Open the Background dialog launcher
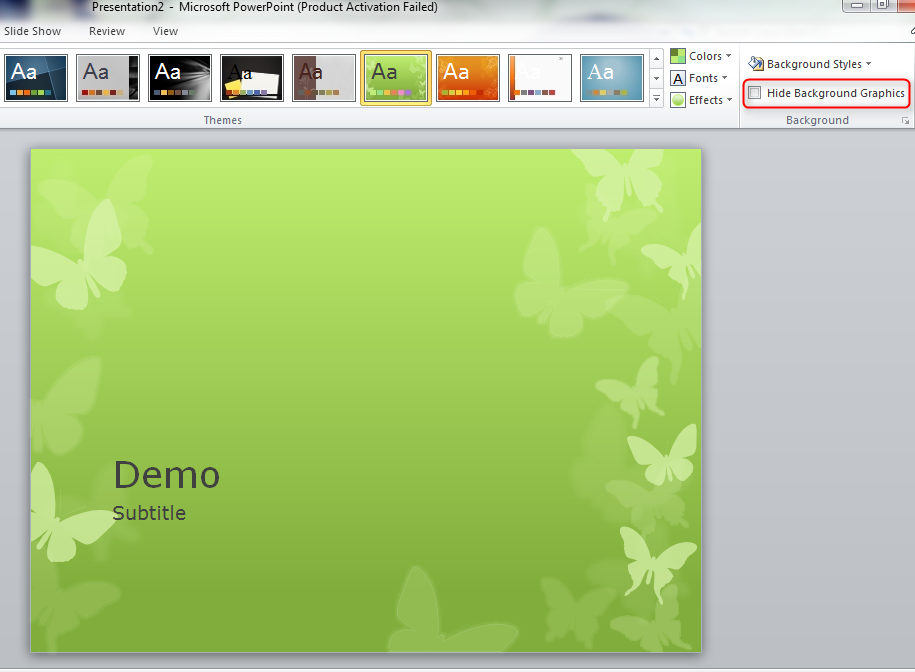 905,121
